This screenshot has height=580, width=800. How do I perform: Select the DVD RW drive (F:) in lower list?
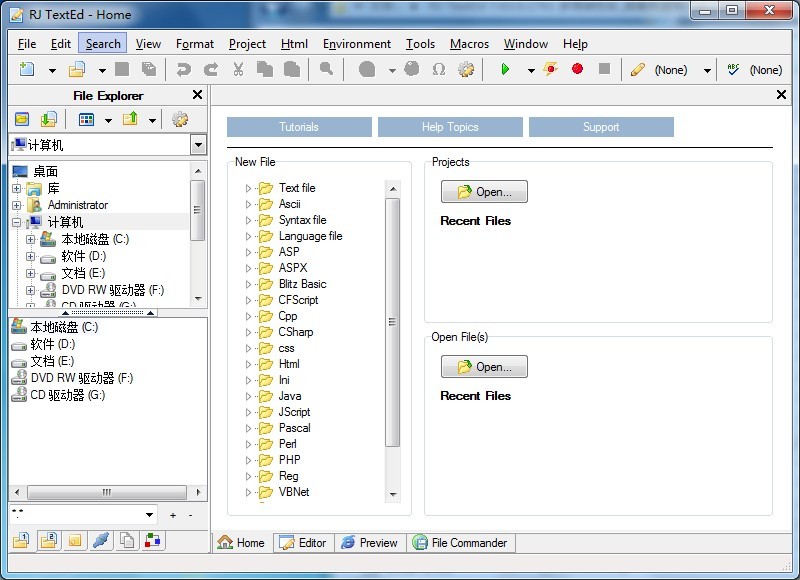coord(81,378)
